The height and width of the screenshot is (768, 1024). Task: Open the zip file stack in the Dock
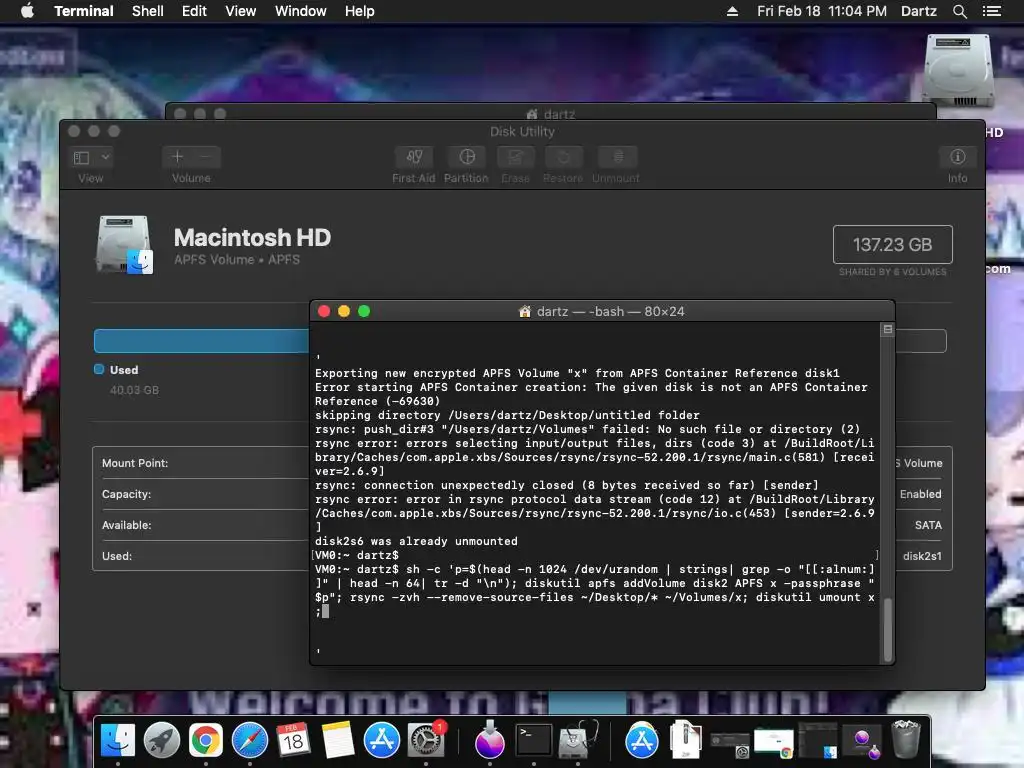click(x=685, y=739)
